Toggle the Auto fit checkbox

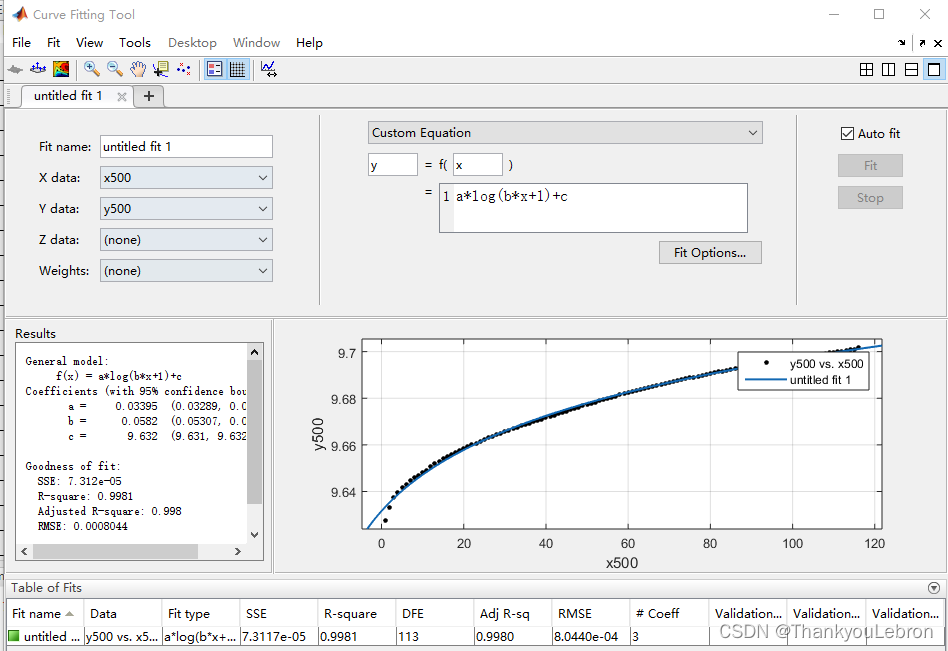tap(848, 134)
